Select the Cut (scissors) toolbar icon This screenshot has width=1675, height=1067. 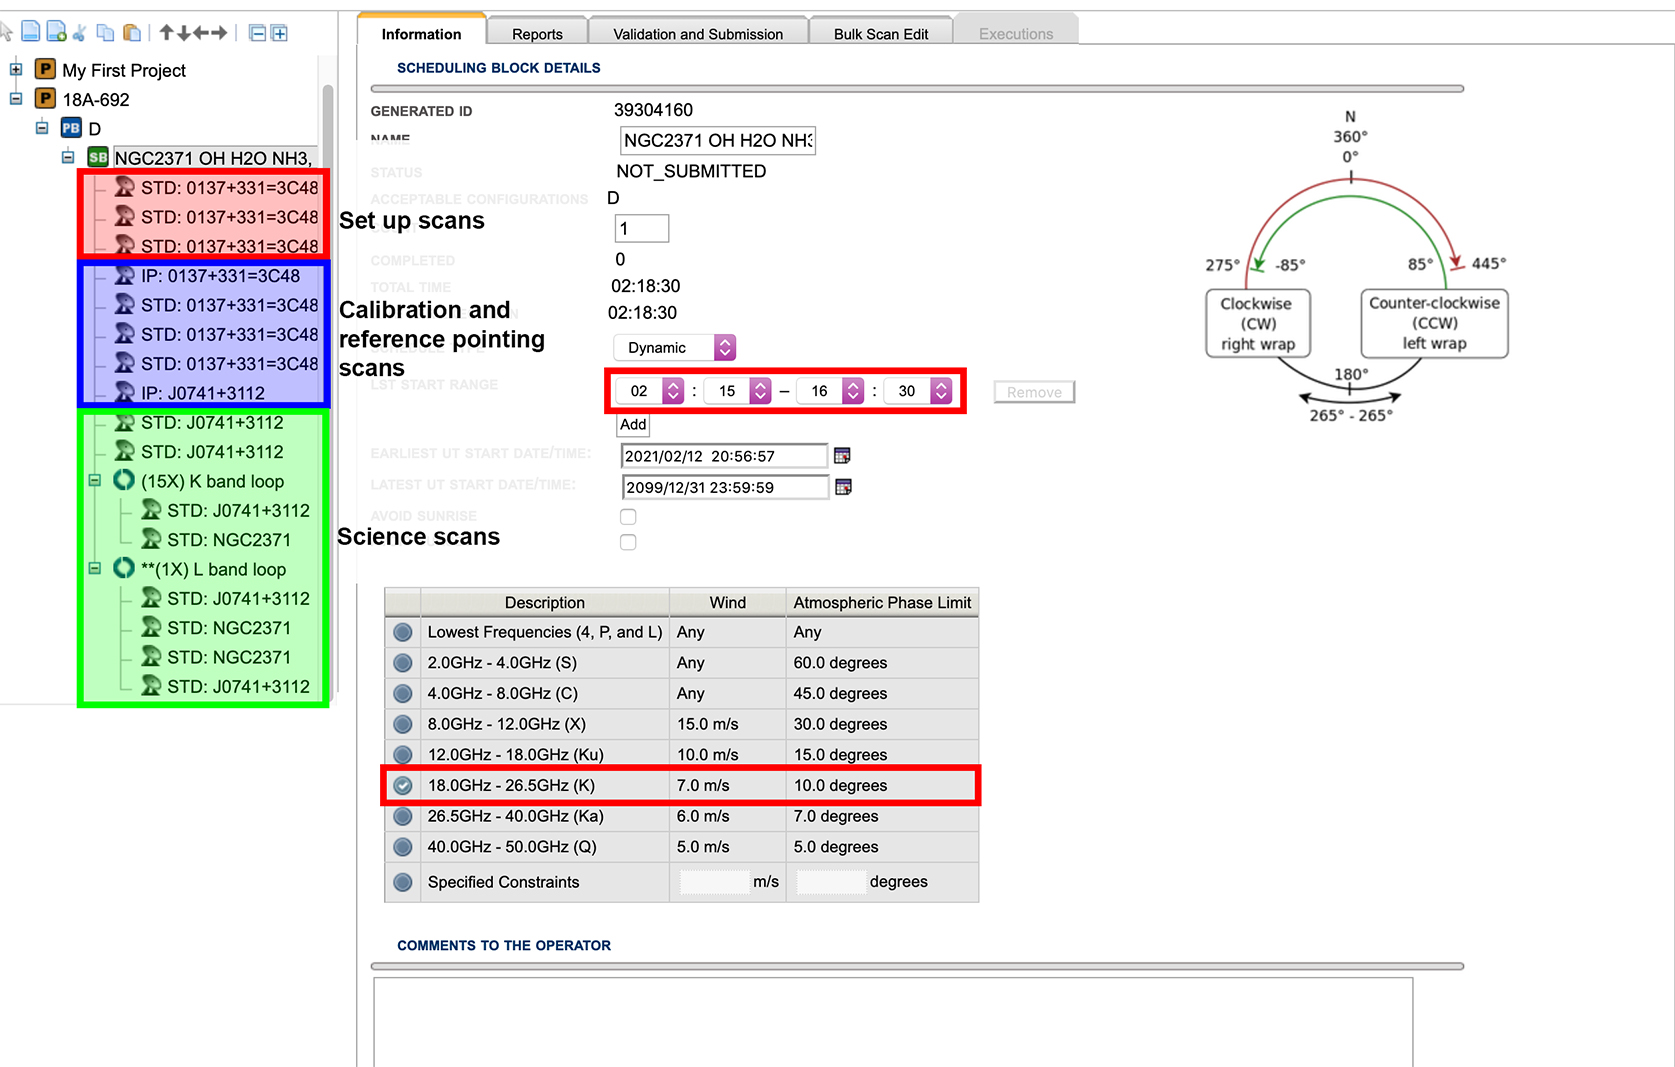pyautogui.click(x=80, y=31)
